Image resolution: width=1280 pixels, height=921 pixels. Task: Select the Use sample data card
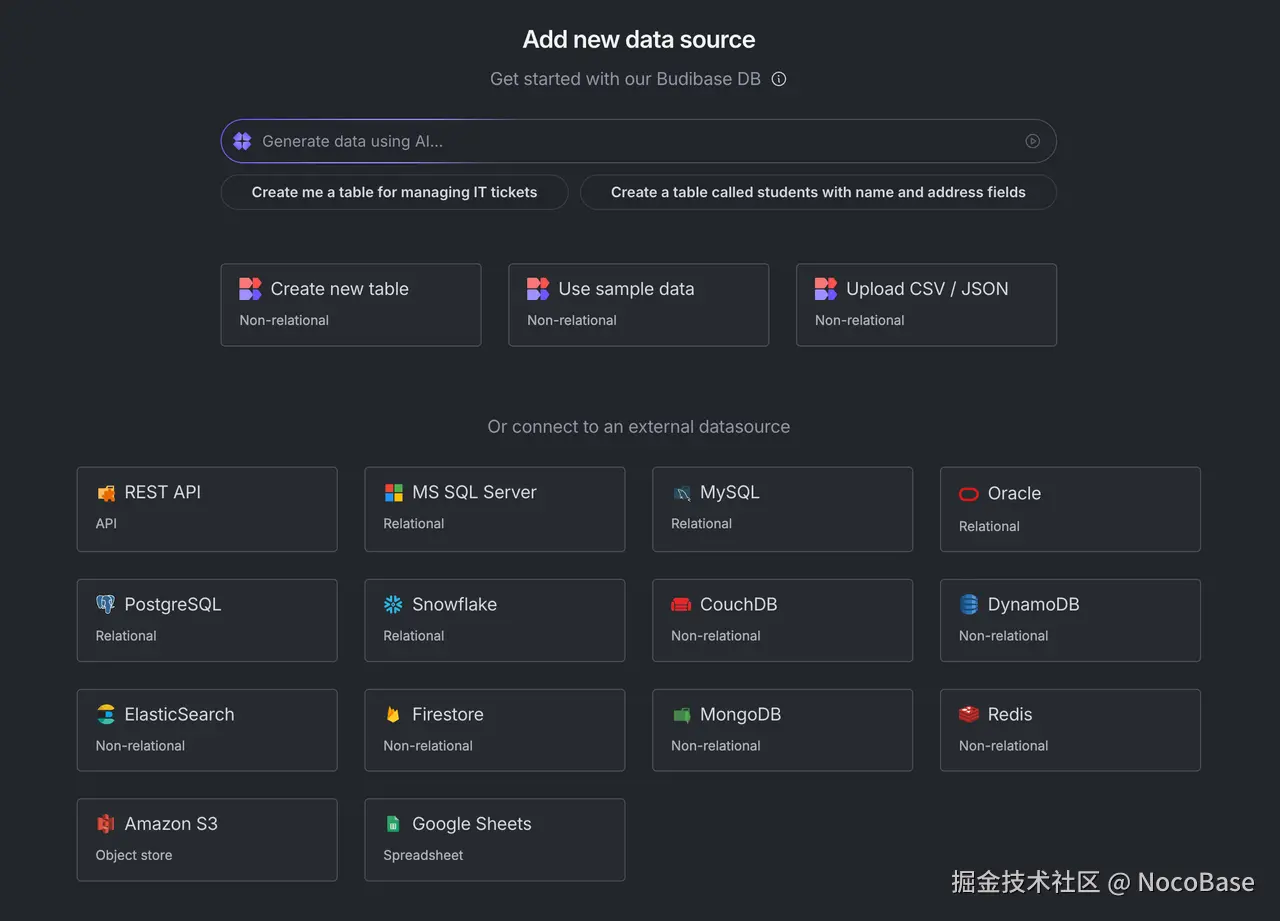pos(638,304)
